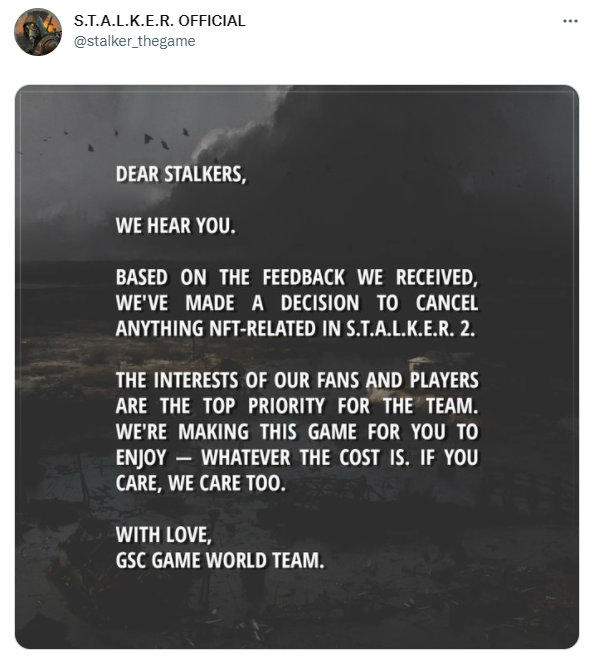Select the 'WE HEAR YOU.' line
This screenshot has width=596, height=661.
pyautogui.click(x=175, y=226)
